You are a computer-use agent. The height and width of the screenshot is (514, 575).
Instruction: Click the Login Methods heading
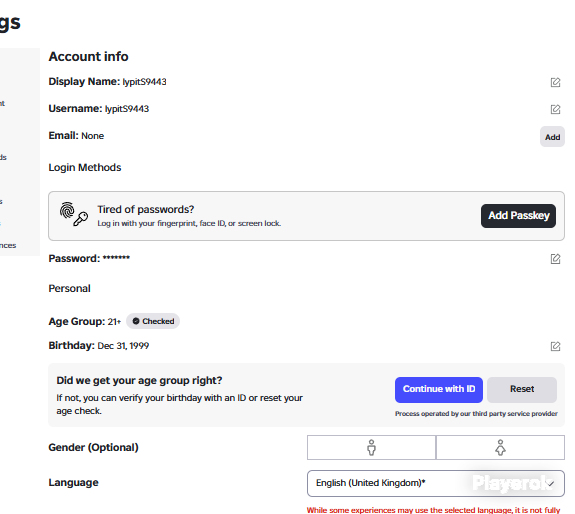tap(85, 168)
